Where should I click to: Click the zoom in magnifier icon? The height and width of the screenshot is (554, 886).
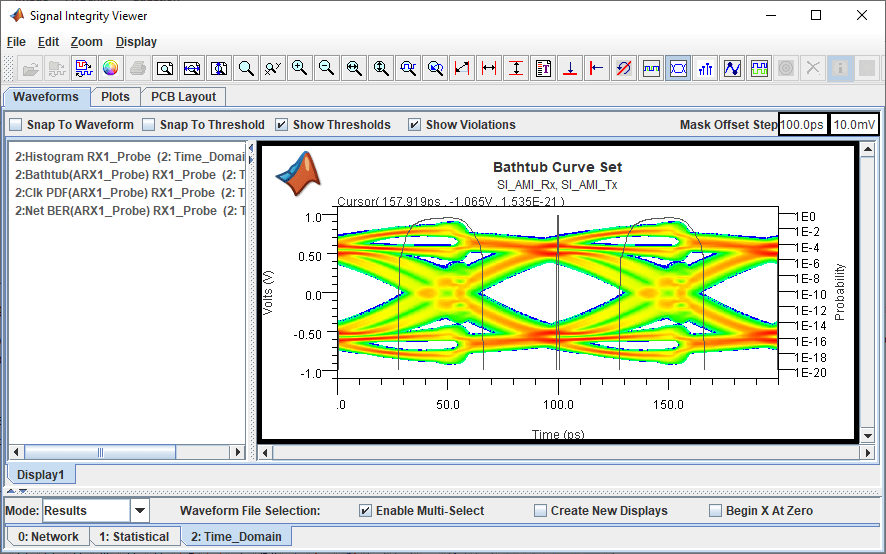pyautogui.click(x=299, y=69)
